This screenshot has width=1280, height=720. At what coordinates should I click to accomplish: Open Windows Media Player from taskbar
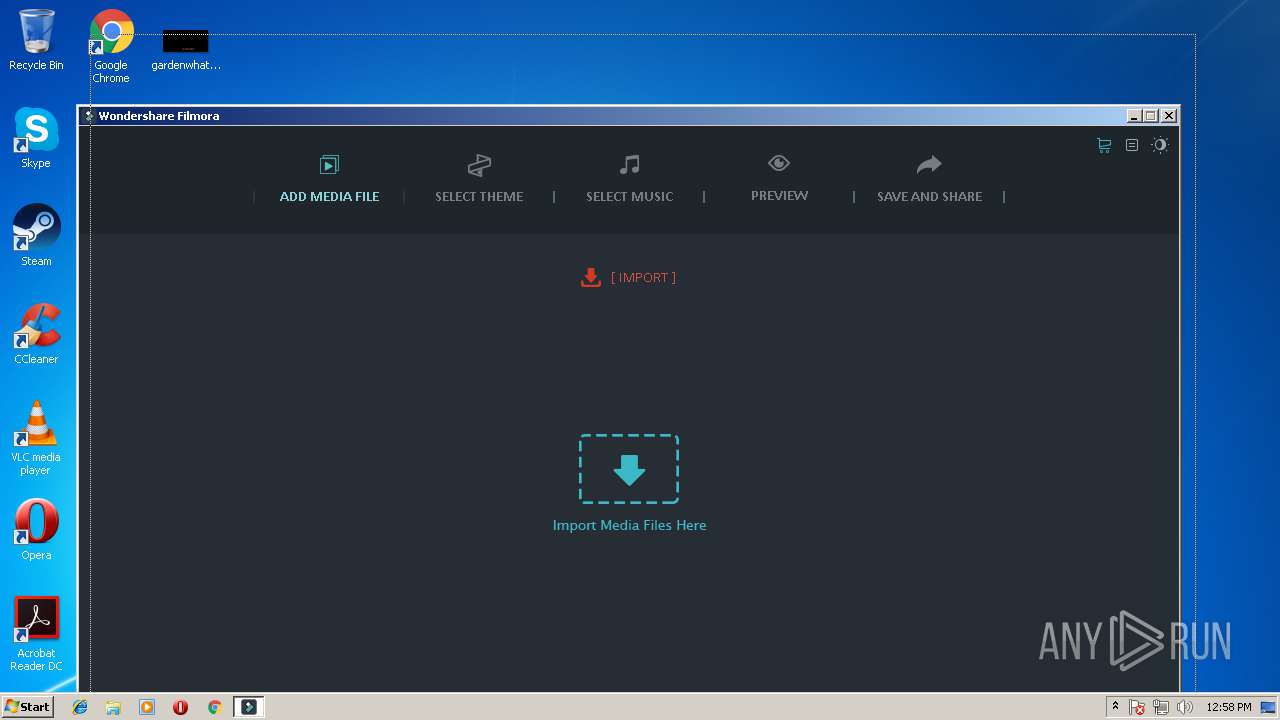(x=147, y=707)
